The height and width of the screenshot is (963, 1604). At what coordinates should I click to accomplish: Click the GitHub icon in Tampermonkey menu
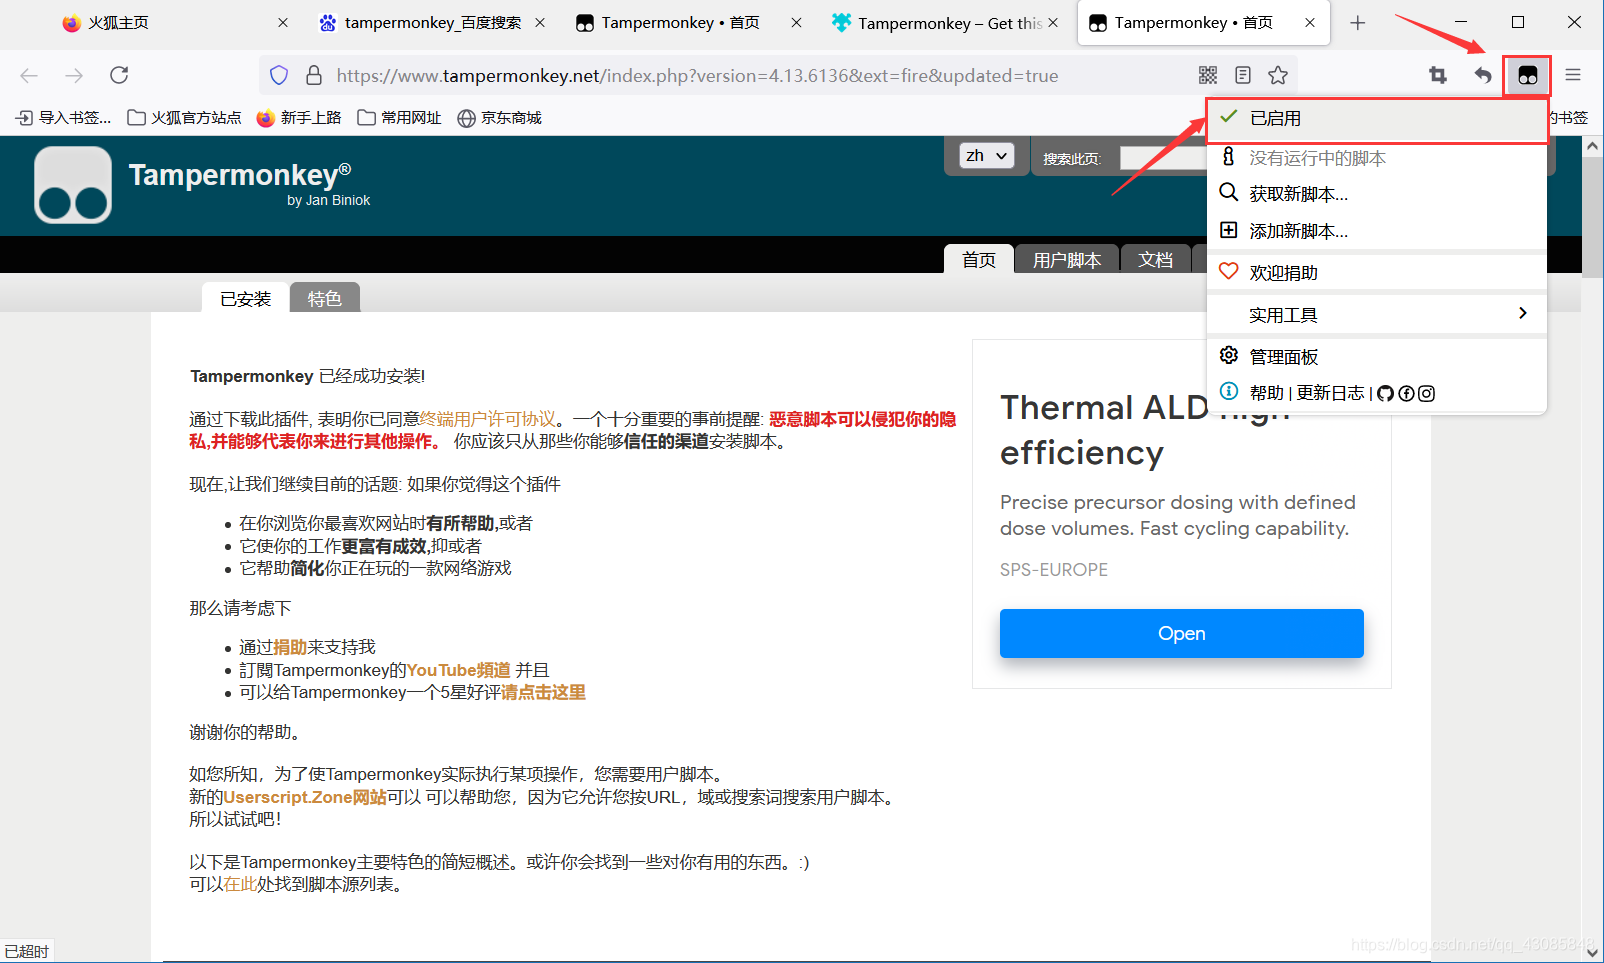[1385, 393]
